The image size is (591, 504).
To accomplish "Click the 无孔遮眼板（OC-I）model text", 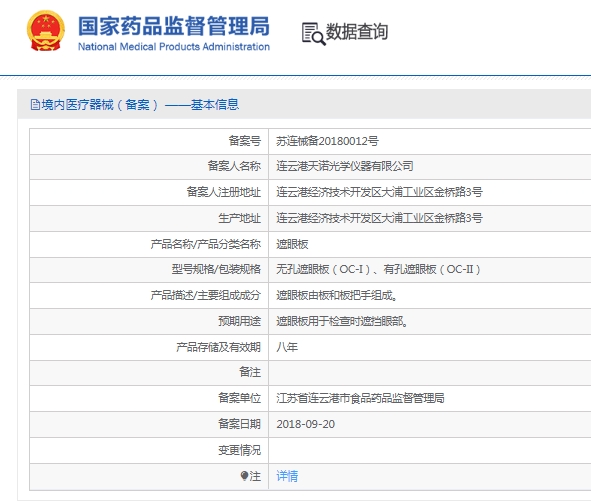I will click(x=323, y=270).
